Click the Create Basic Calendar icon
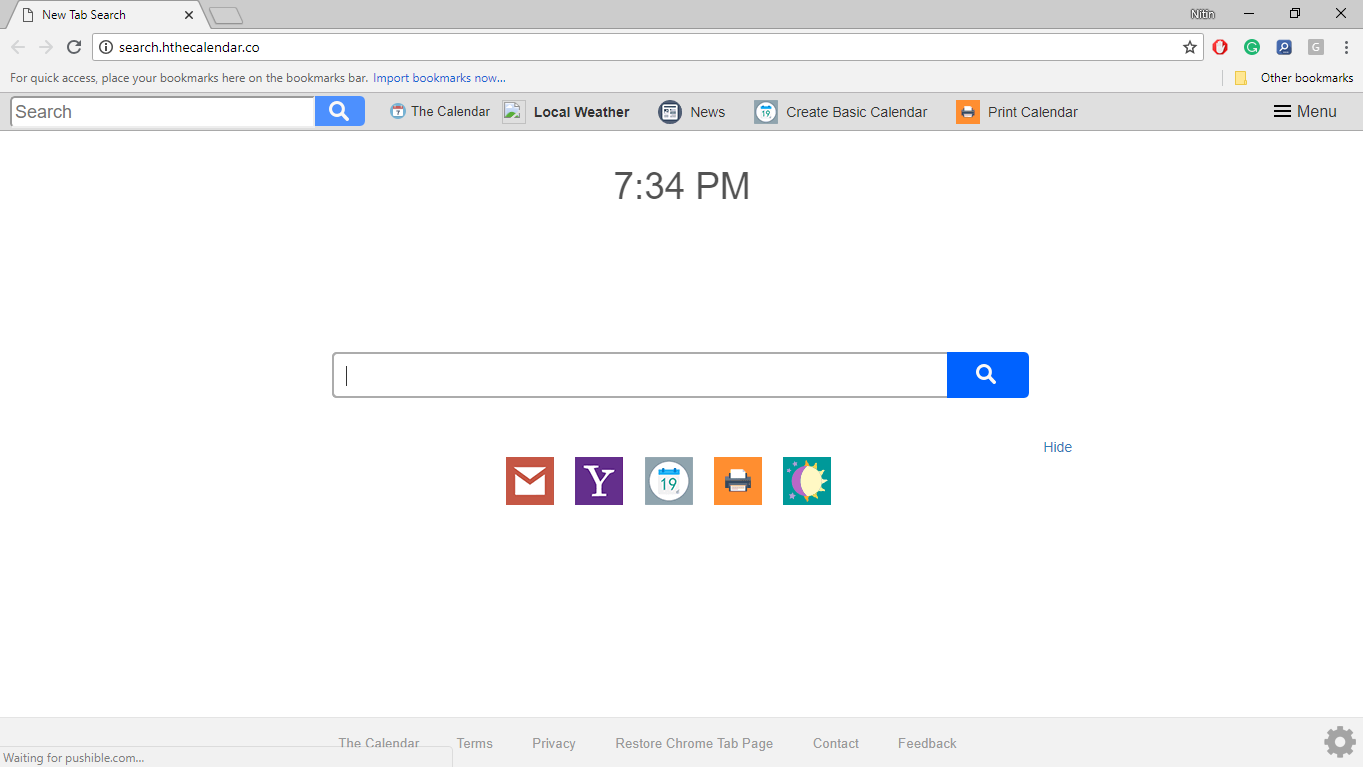The width and height of the screenshot is (1363, 767). [765, 111]
